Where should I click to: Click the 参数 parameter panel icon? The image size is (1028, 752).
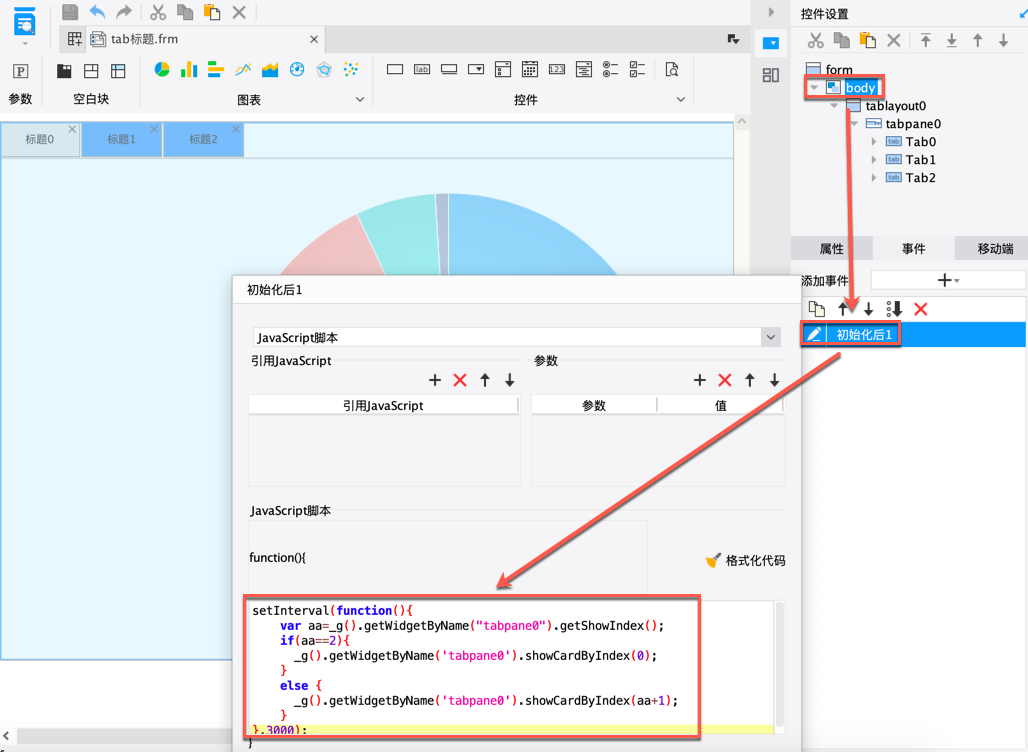click(20, 71)
